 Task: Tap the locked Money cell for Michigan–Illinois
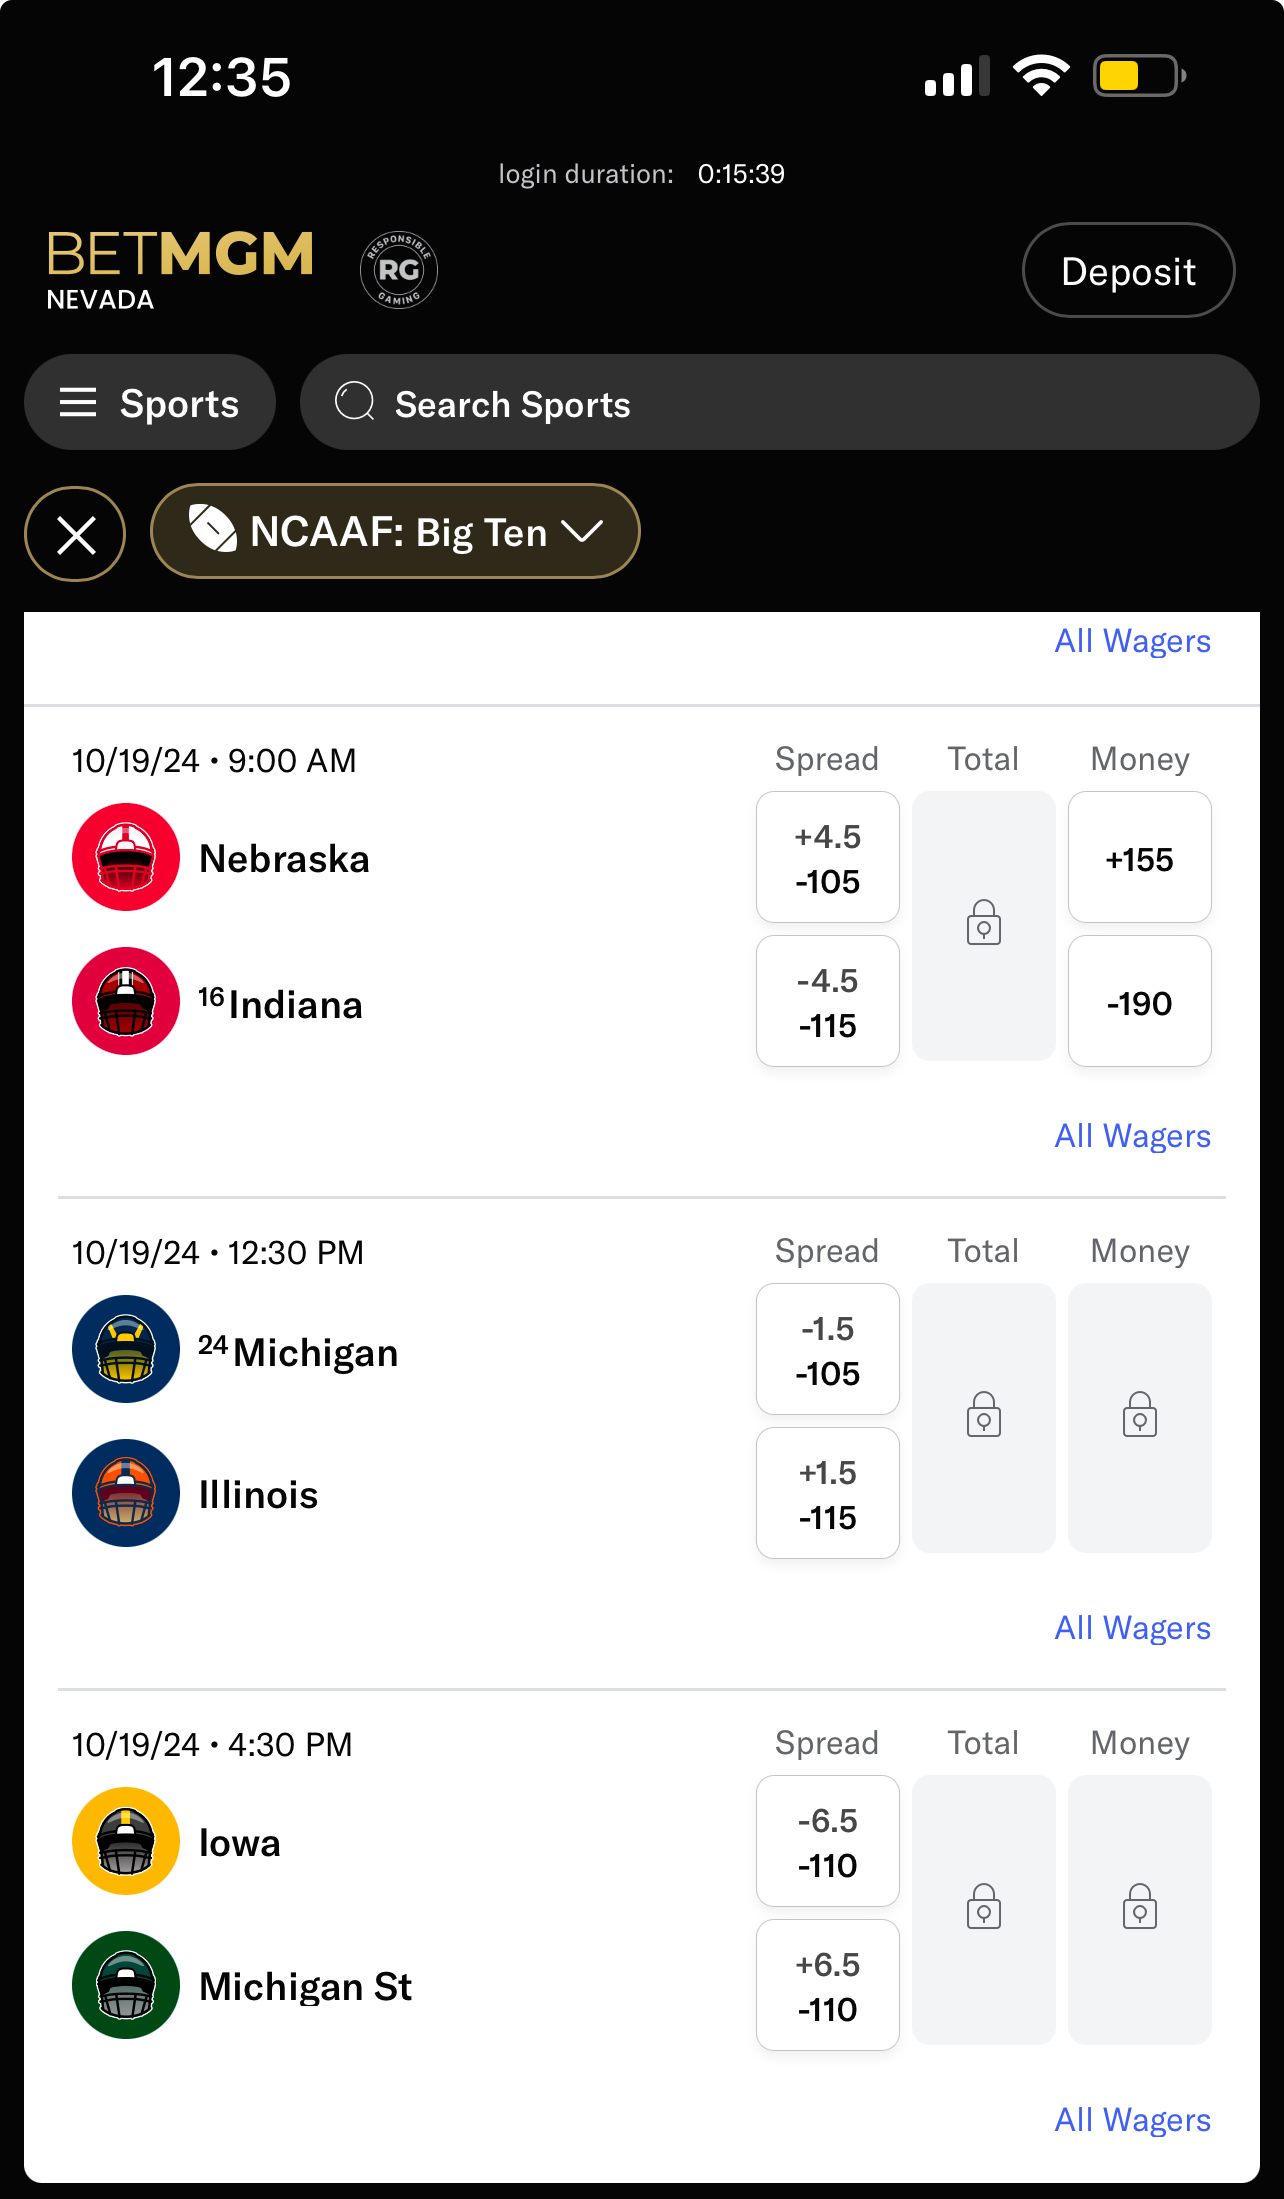pos(1140,1417)
